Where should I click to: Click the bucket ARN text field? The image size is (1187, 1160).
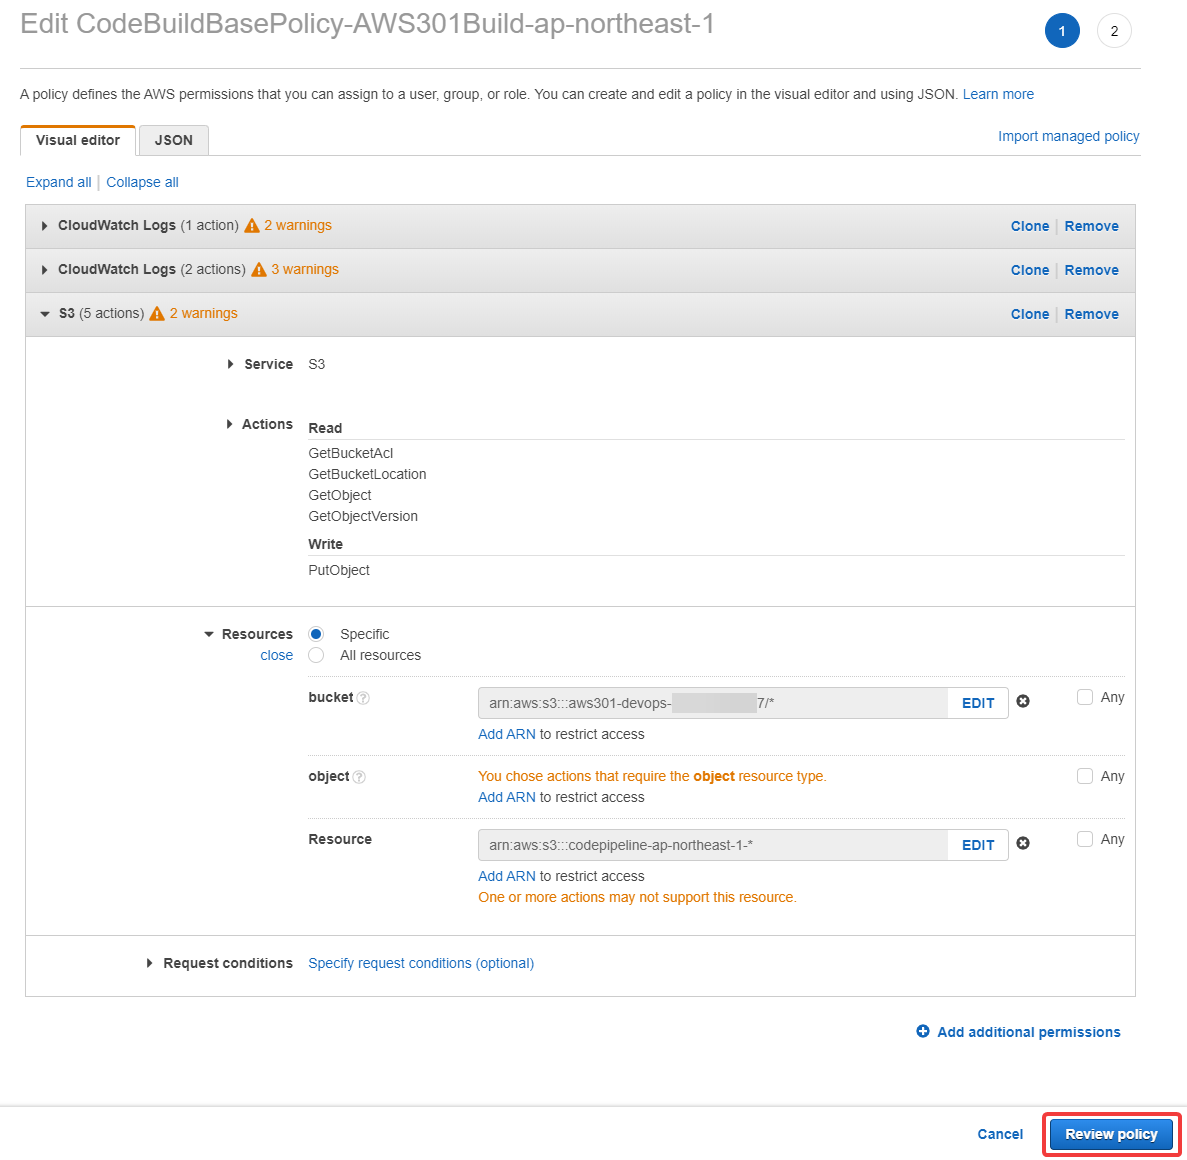(713, 703)
